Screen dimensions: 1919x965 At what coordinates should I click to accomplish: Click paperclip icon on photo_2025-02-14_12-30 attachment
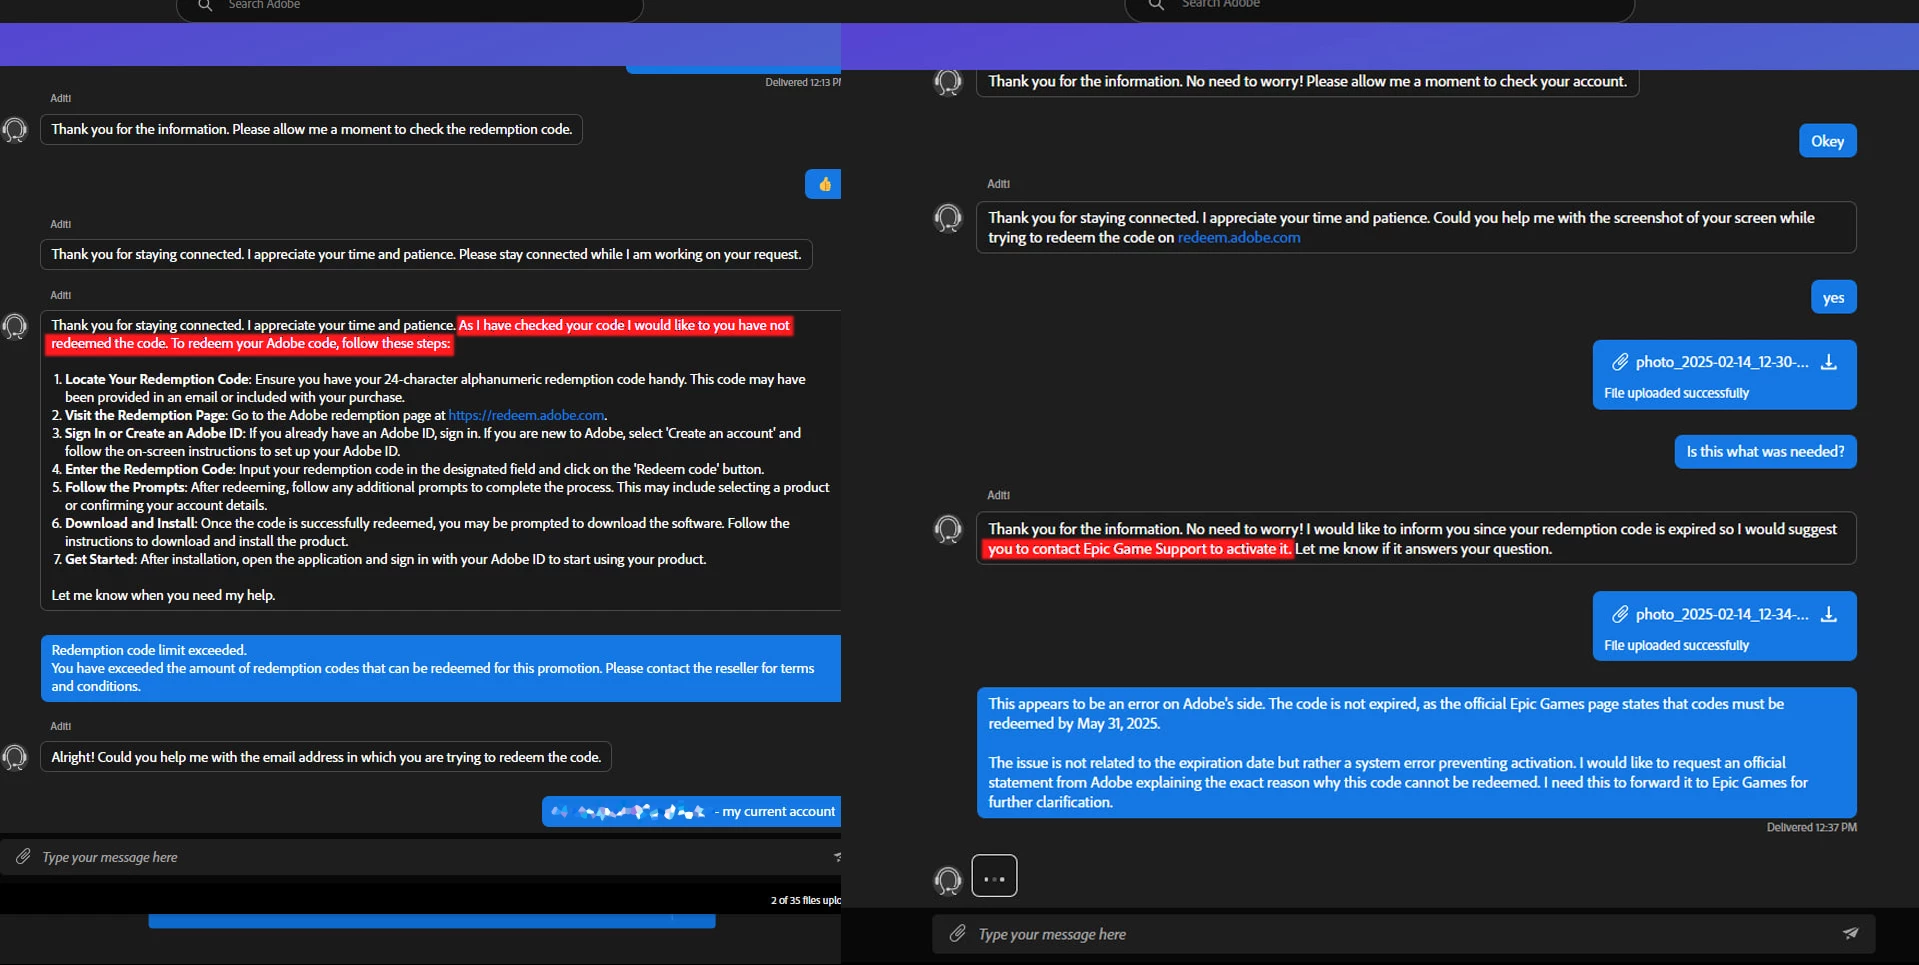(1620, 362)
